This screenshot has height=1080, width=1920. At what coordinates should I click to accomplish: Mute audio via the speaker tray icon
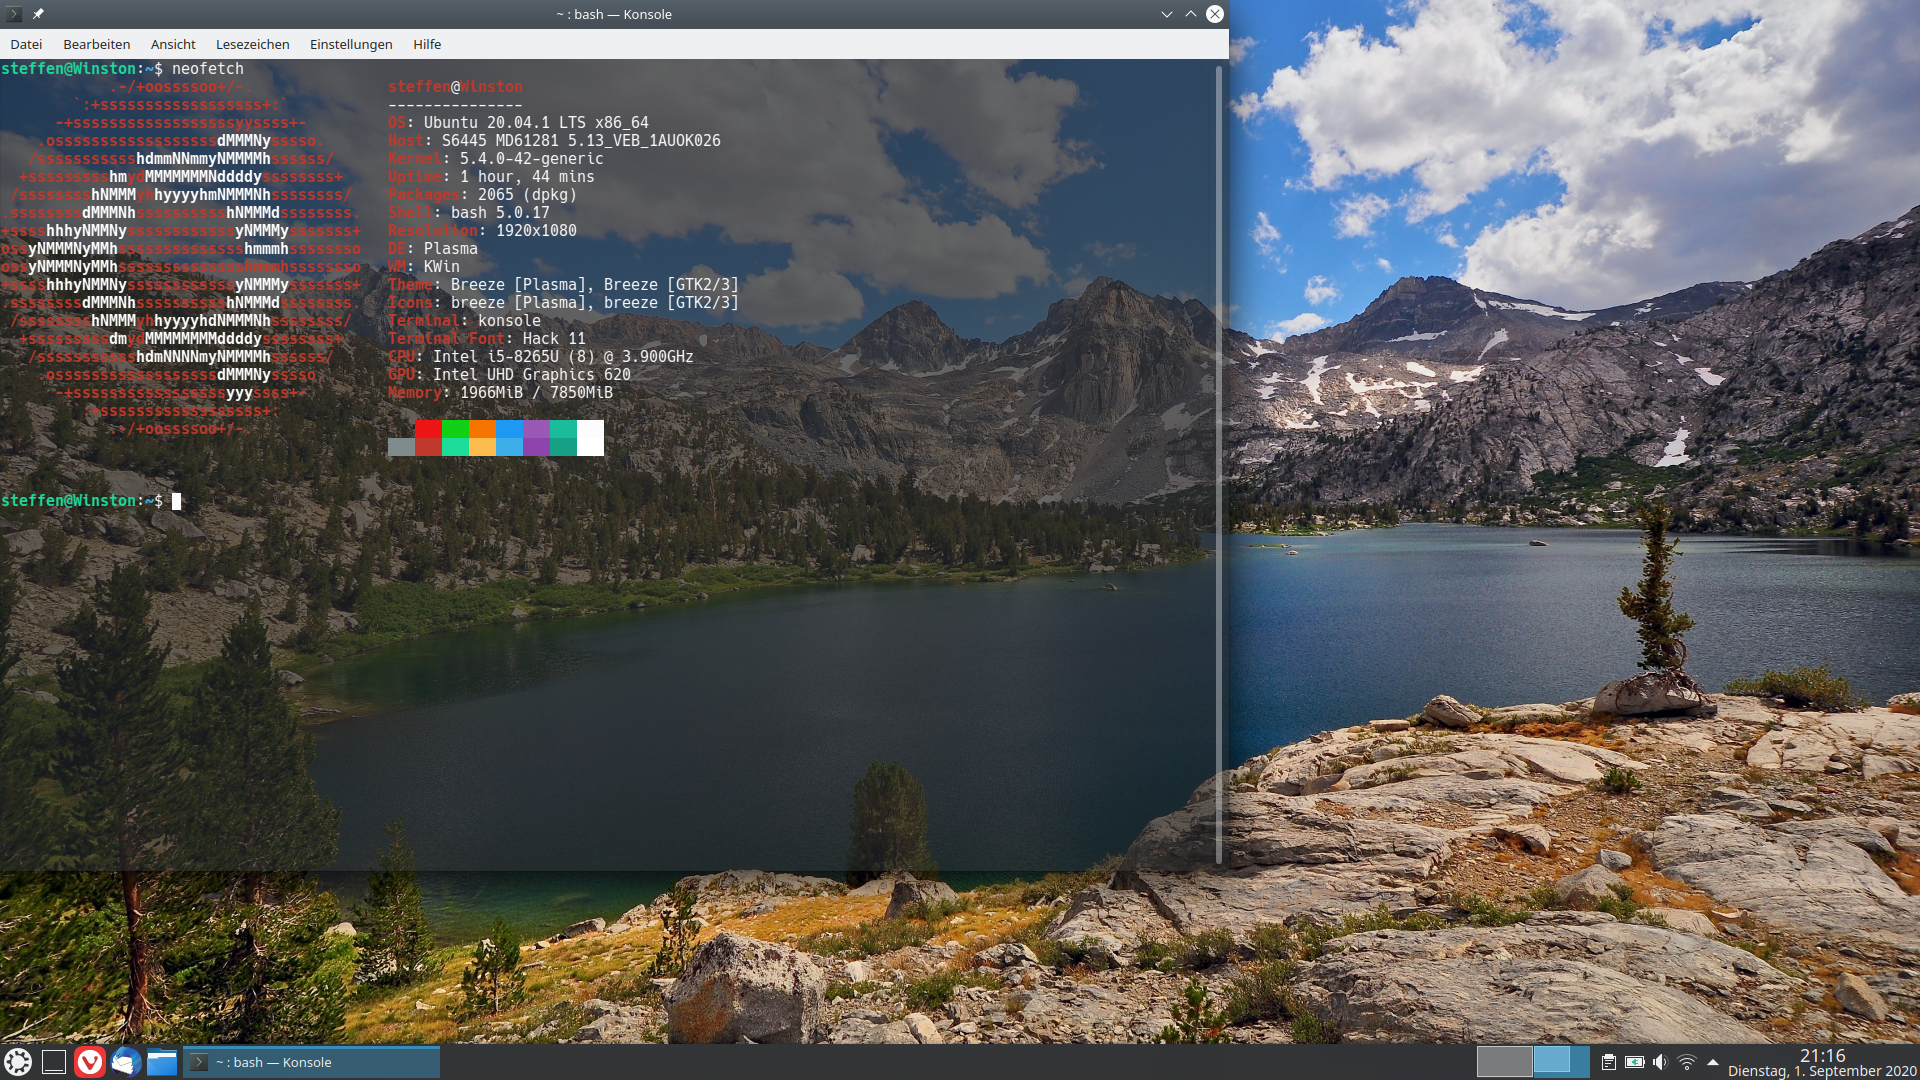(x=1660, y=1063)
